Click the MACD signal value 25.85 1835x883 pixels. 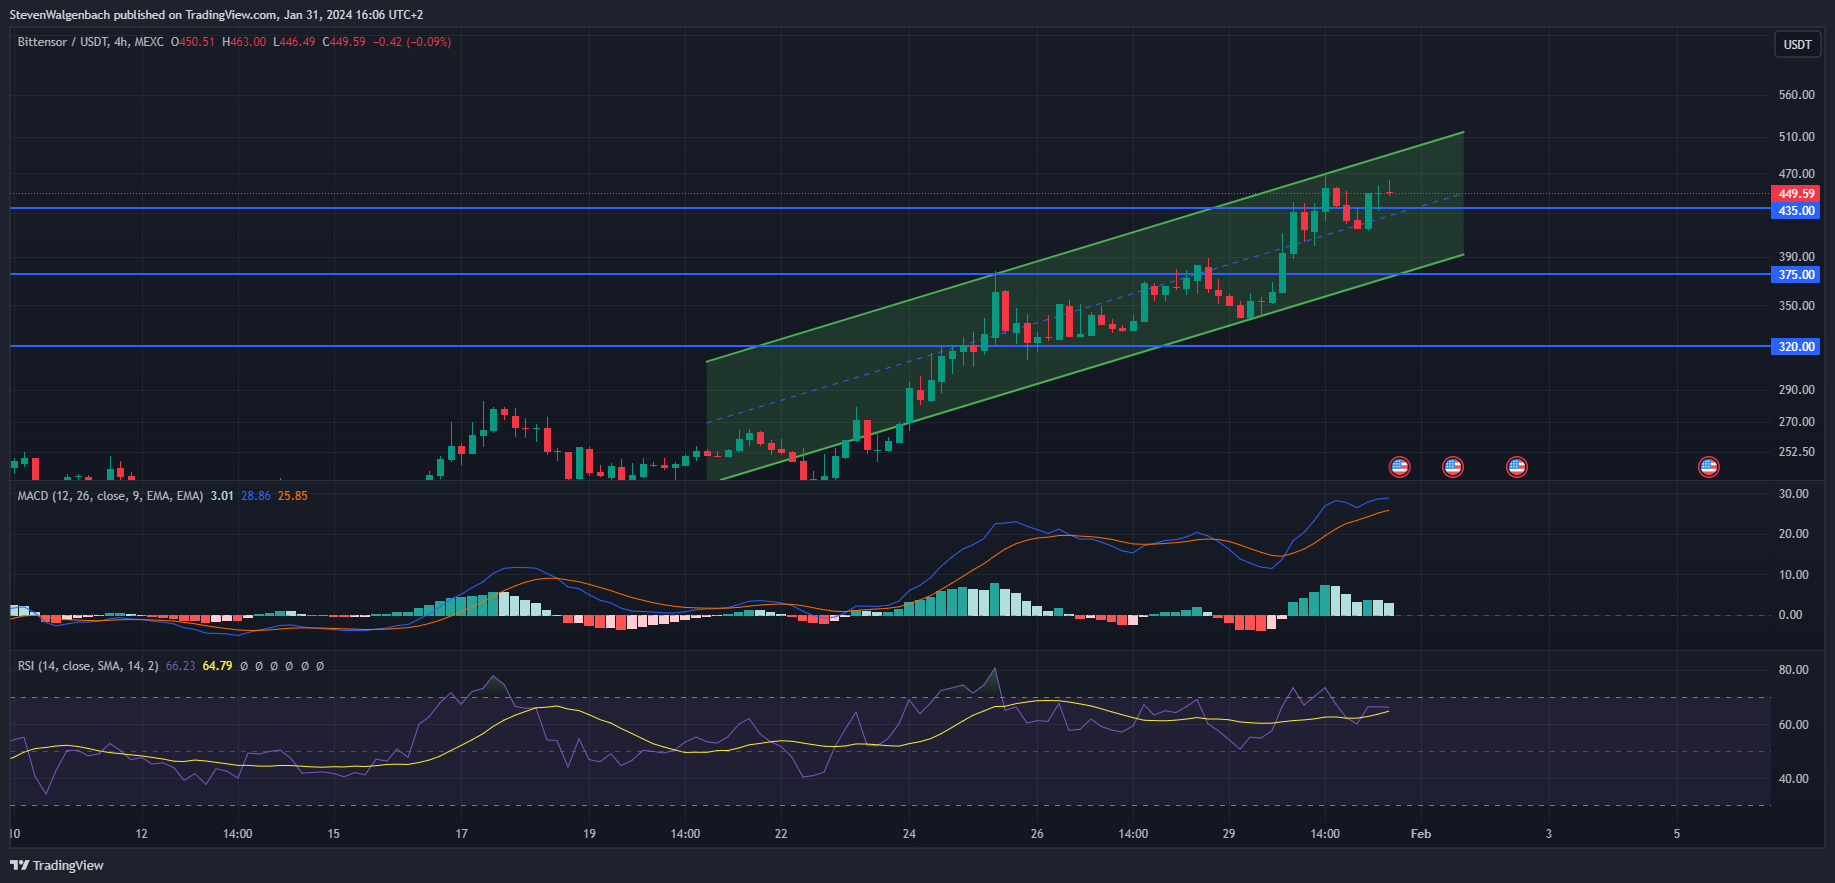coord(293,496)
